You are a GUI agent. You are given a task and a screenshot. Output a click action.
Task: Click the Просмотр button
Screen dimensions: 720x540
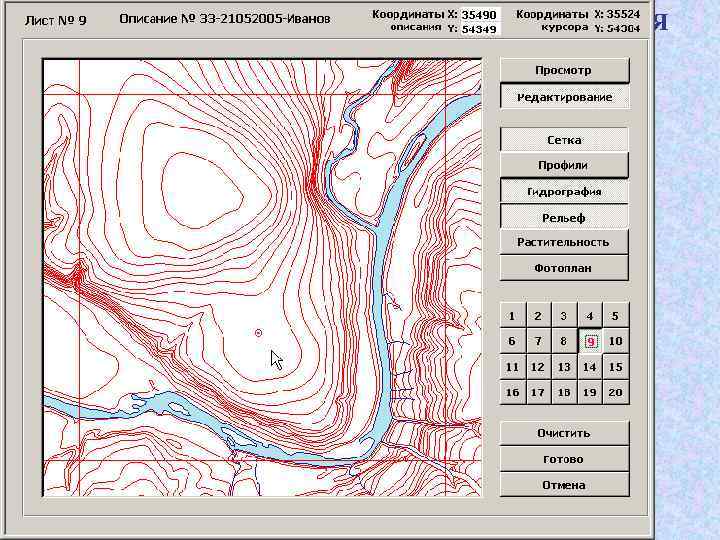[x=564, y=71]
